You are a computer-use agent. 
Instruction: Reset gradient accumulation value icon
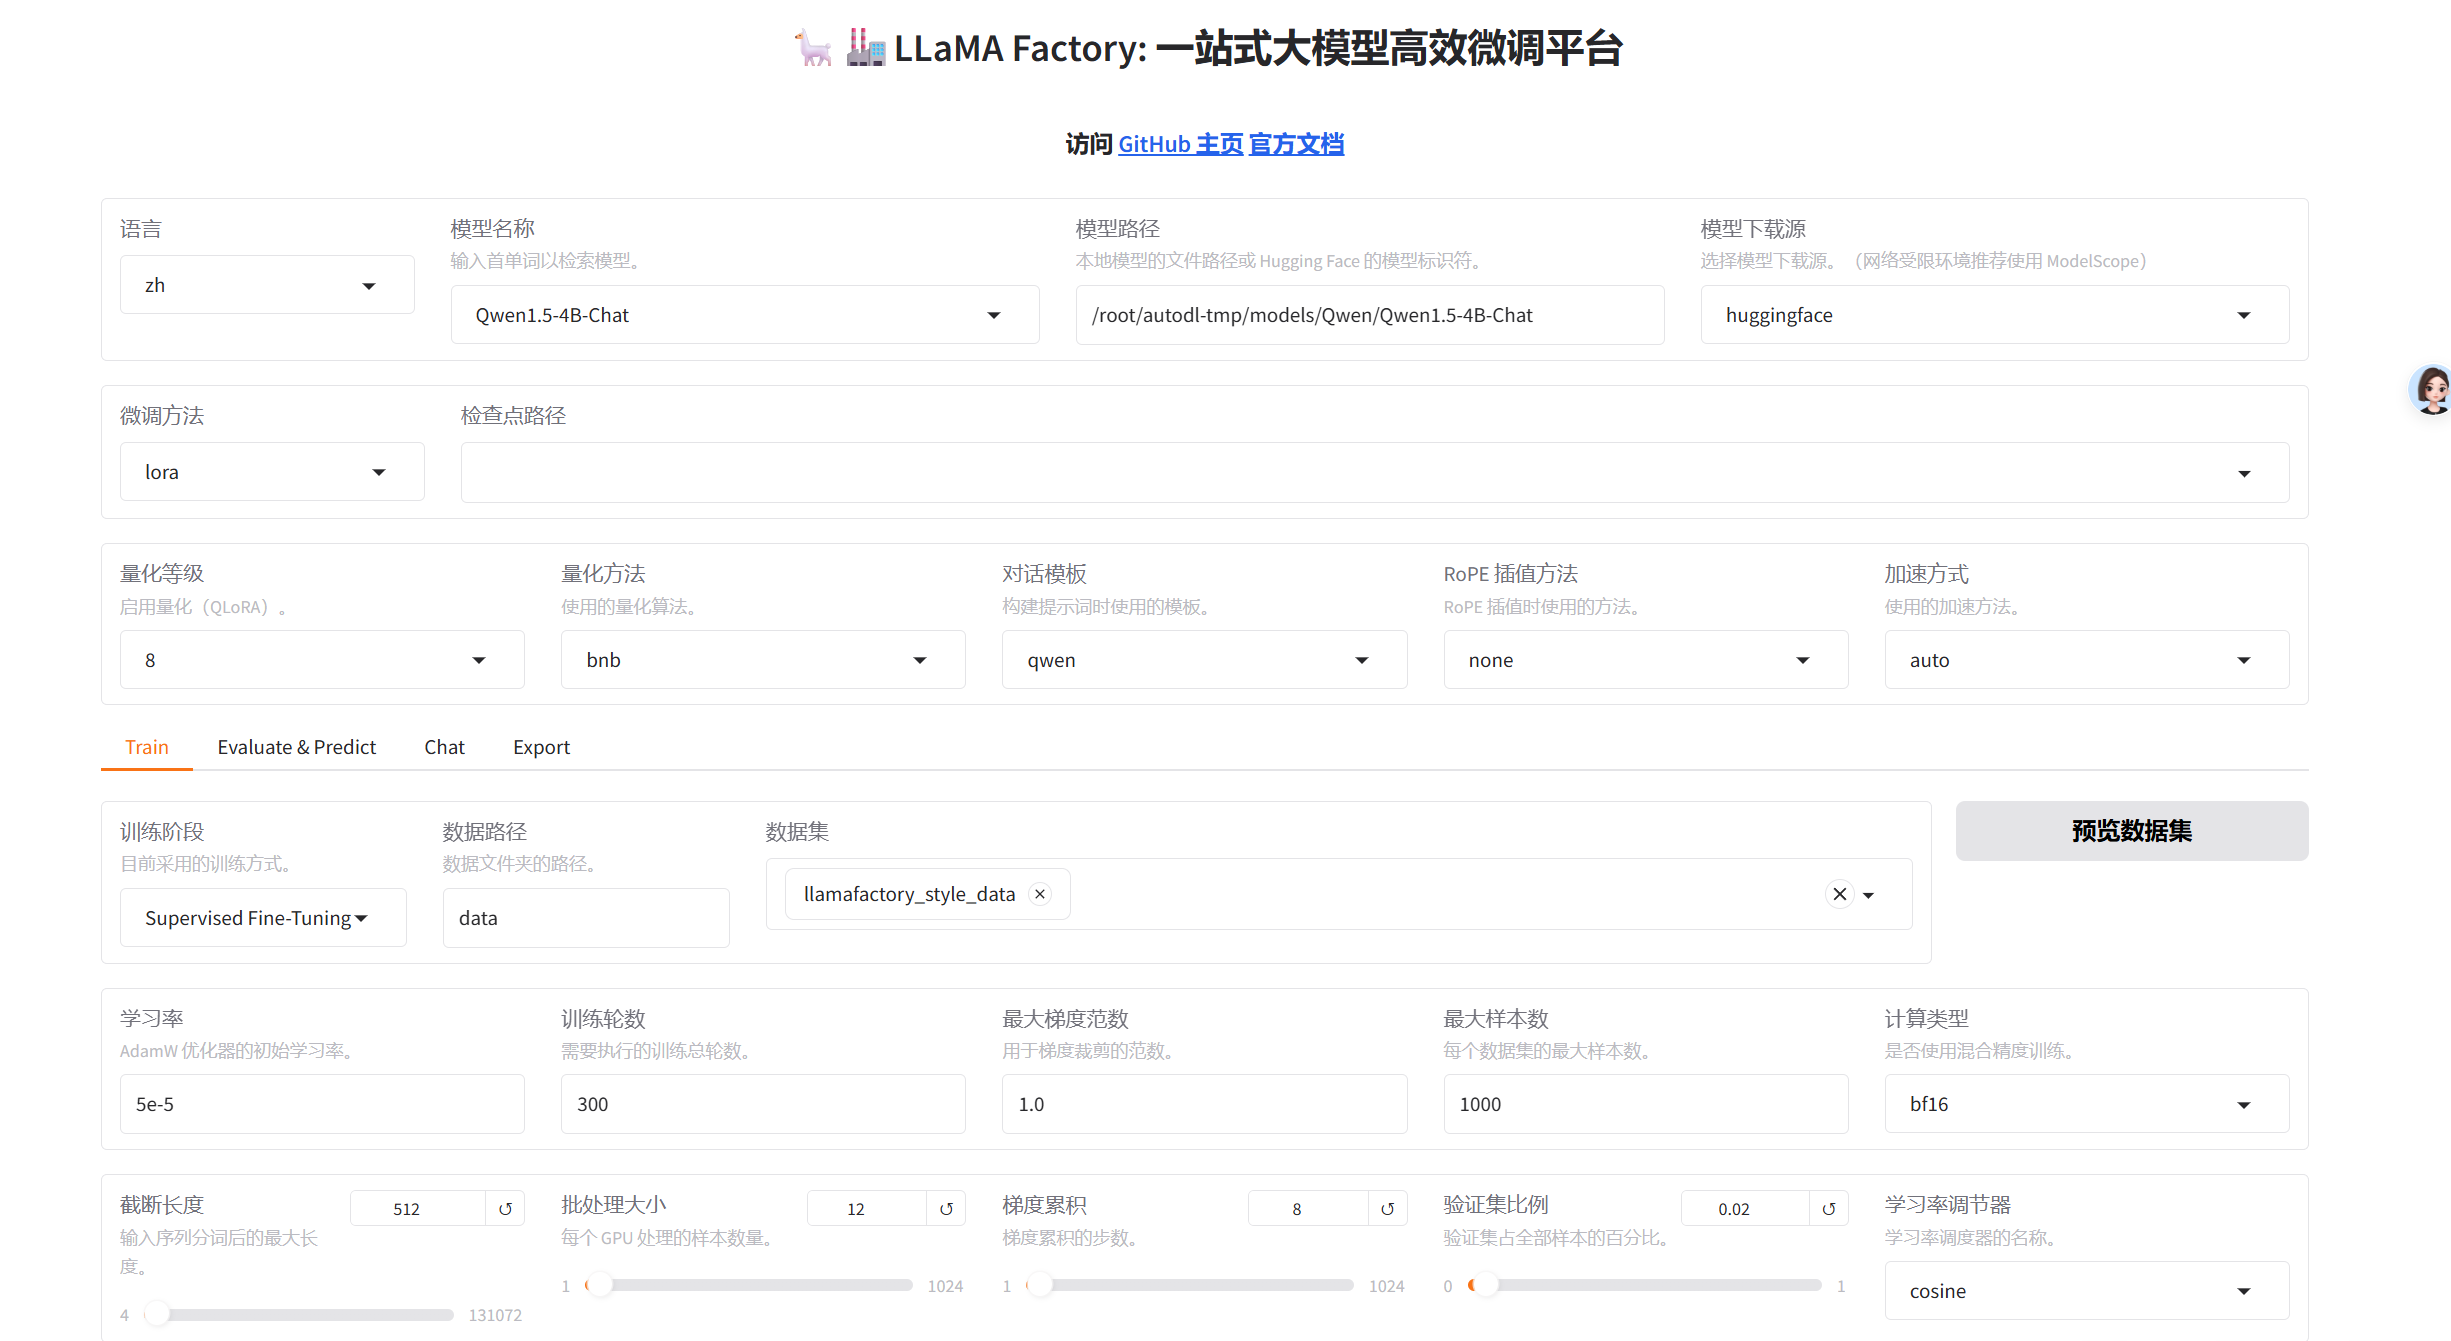[1387, 1209]
